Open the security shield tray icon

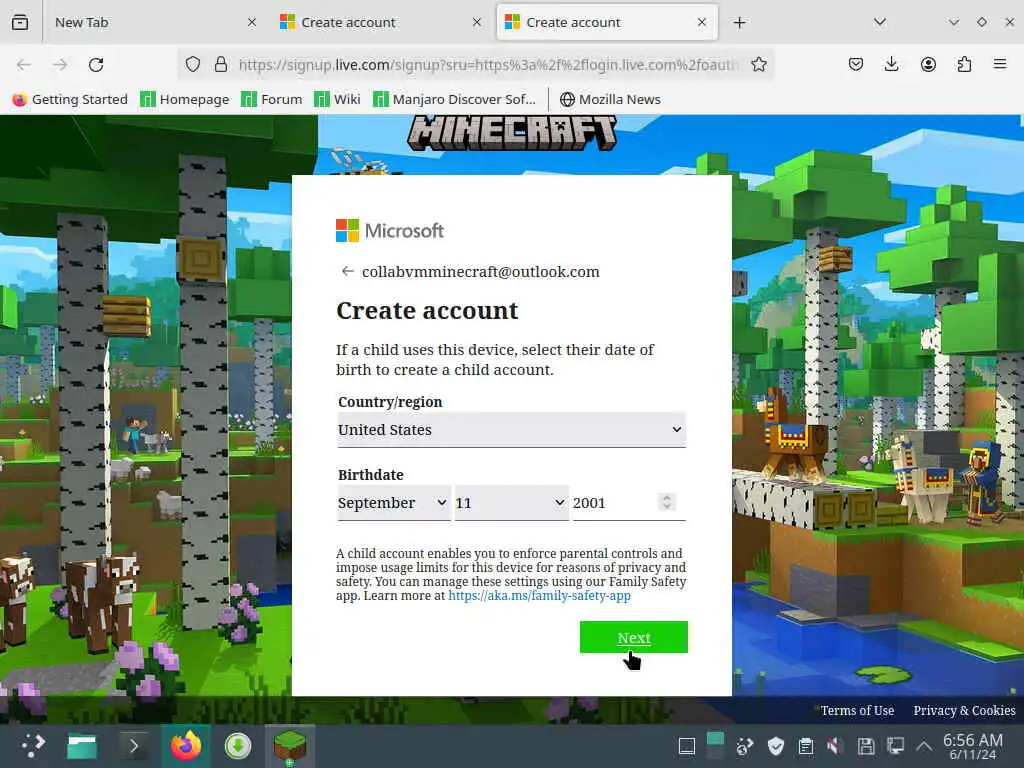(775, 746)
